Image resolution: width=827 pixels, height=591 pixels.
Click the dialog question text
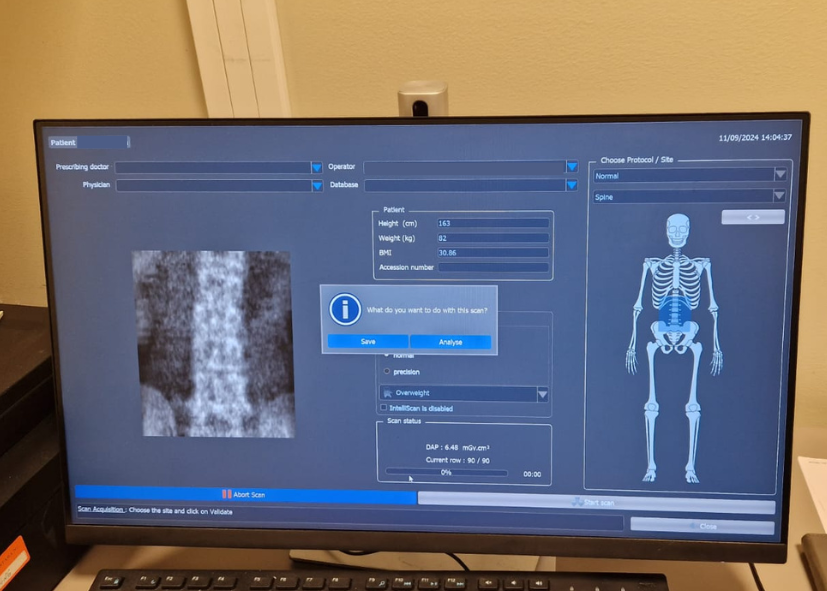click(427, 310)
